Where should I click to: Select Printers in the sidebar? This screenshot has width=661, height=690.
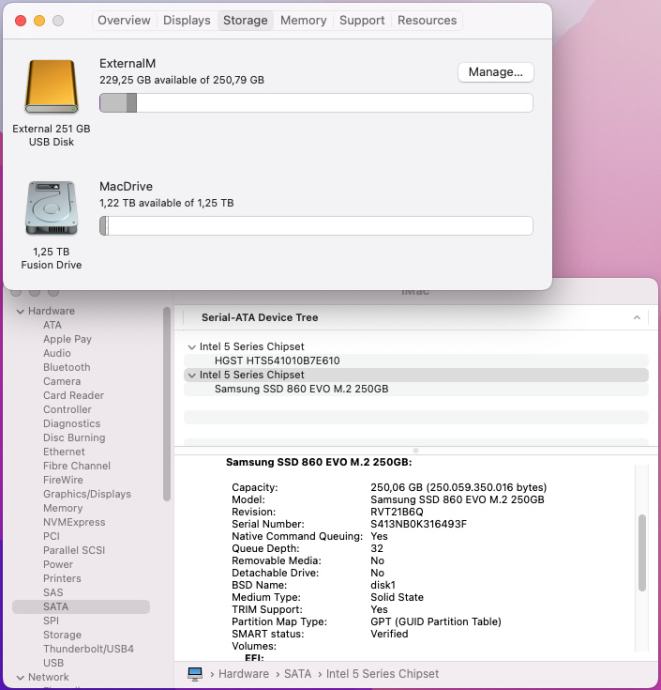point(62,578)
